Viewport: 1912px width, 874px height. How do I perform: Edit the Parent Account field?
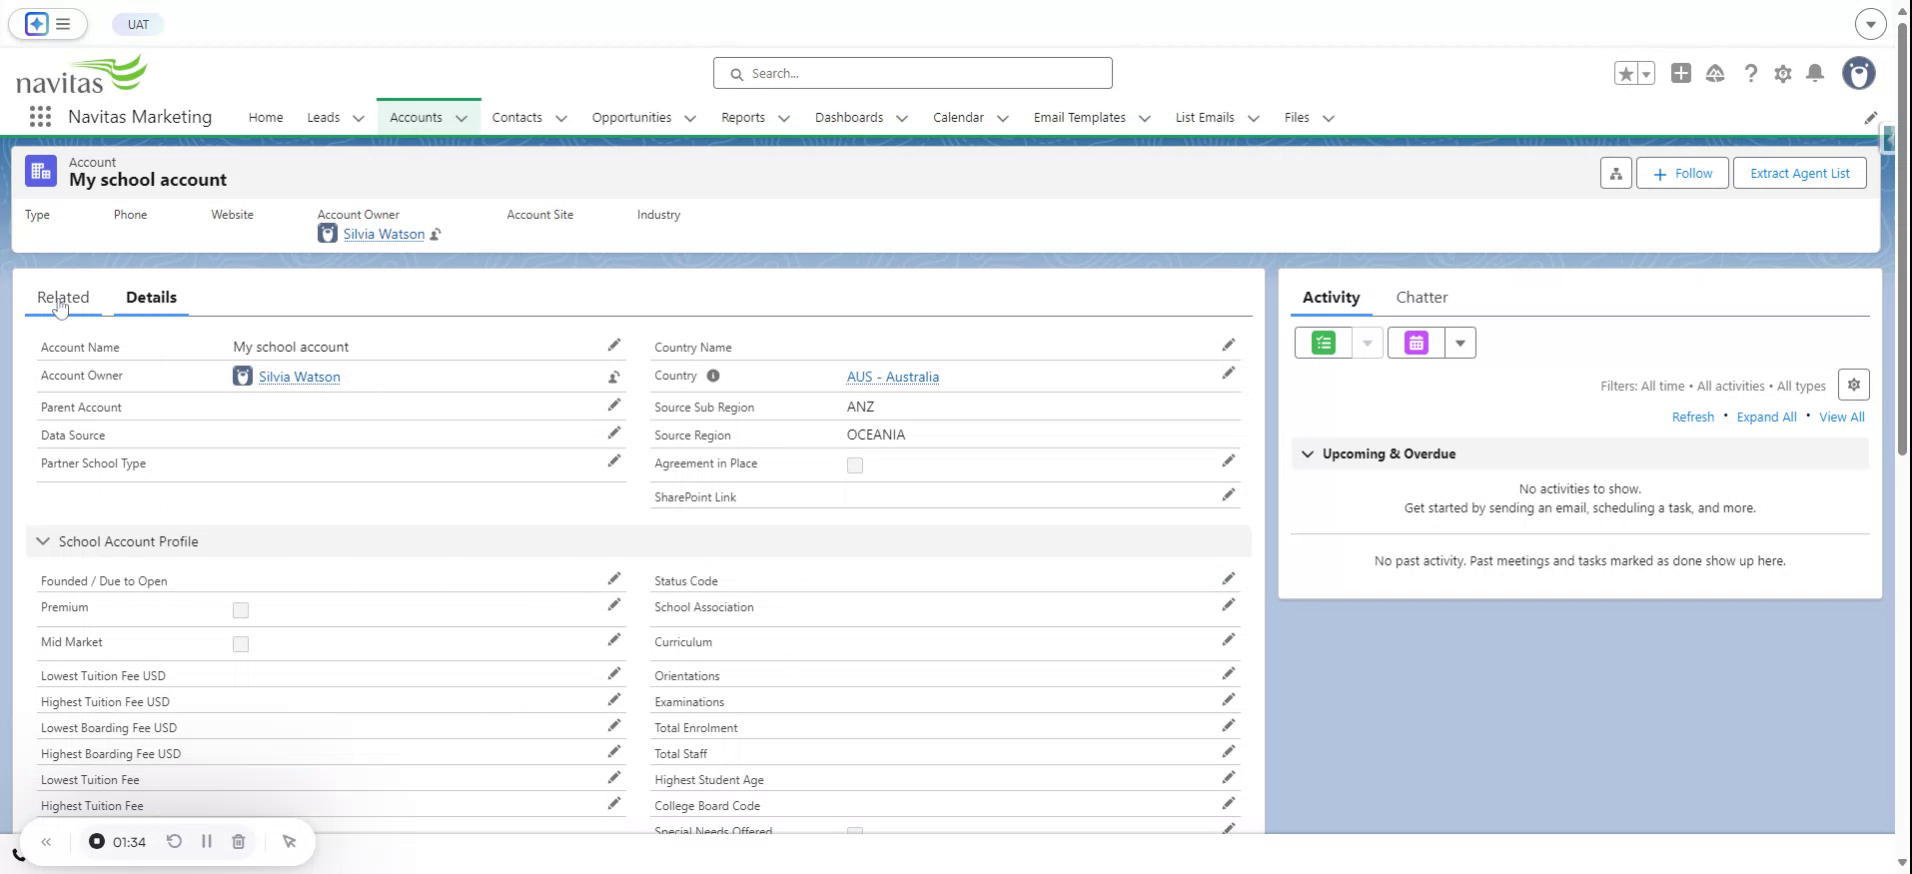[614, 405]
